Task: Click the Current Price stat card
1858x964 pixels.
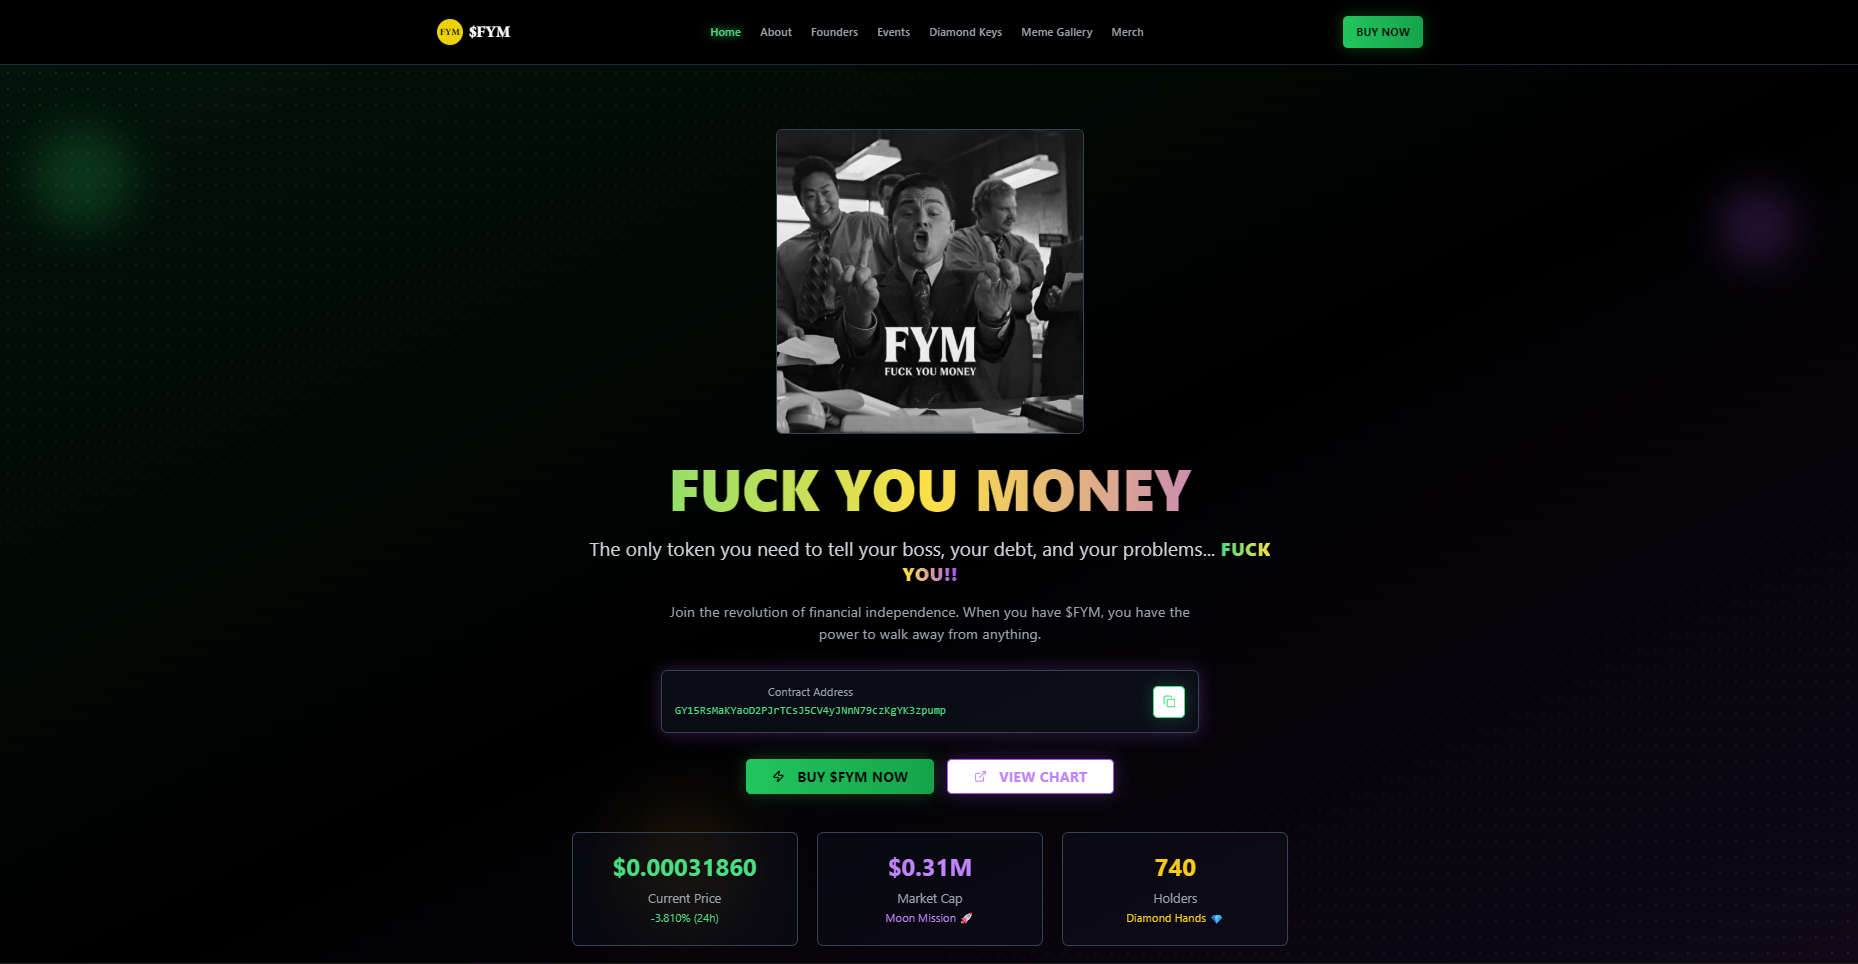Action: [x=685, y=889]
